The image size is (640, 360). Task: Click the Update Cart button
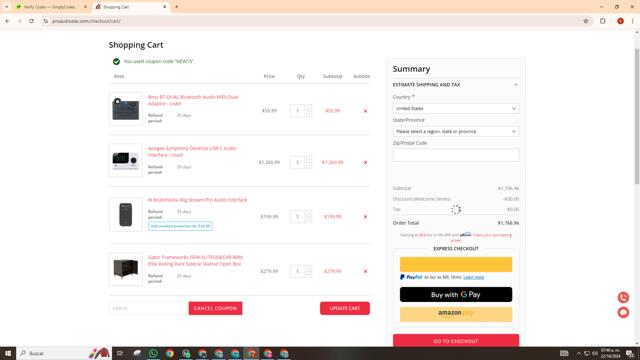(344, 308)
